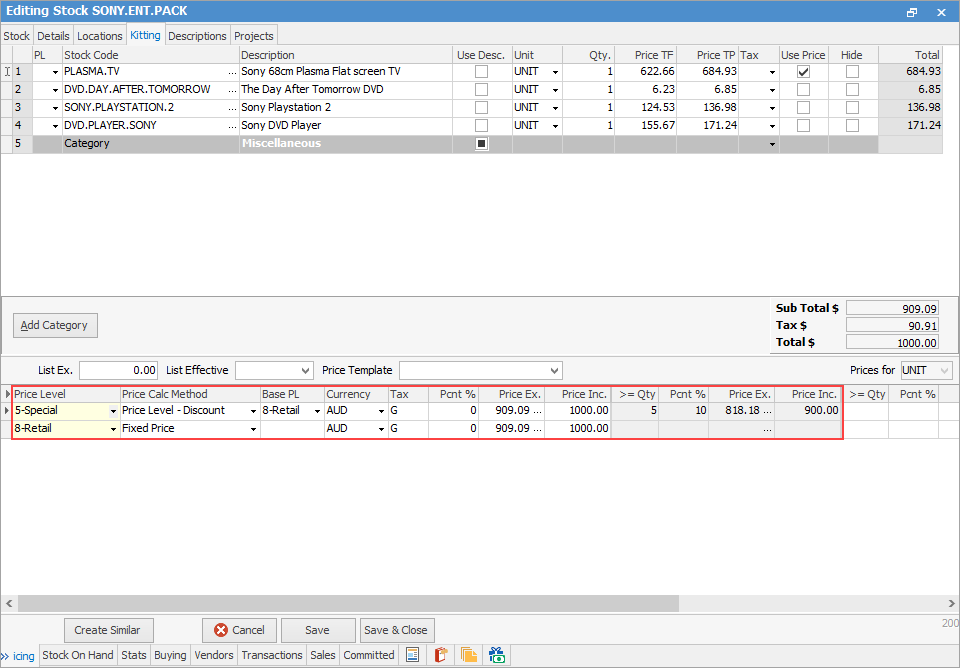This screenshot has width=960, height=668.
Task: Restore the Editing Stock window
Action: pos(911,12)
